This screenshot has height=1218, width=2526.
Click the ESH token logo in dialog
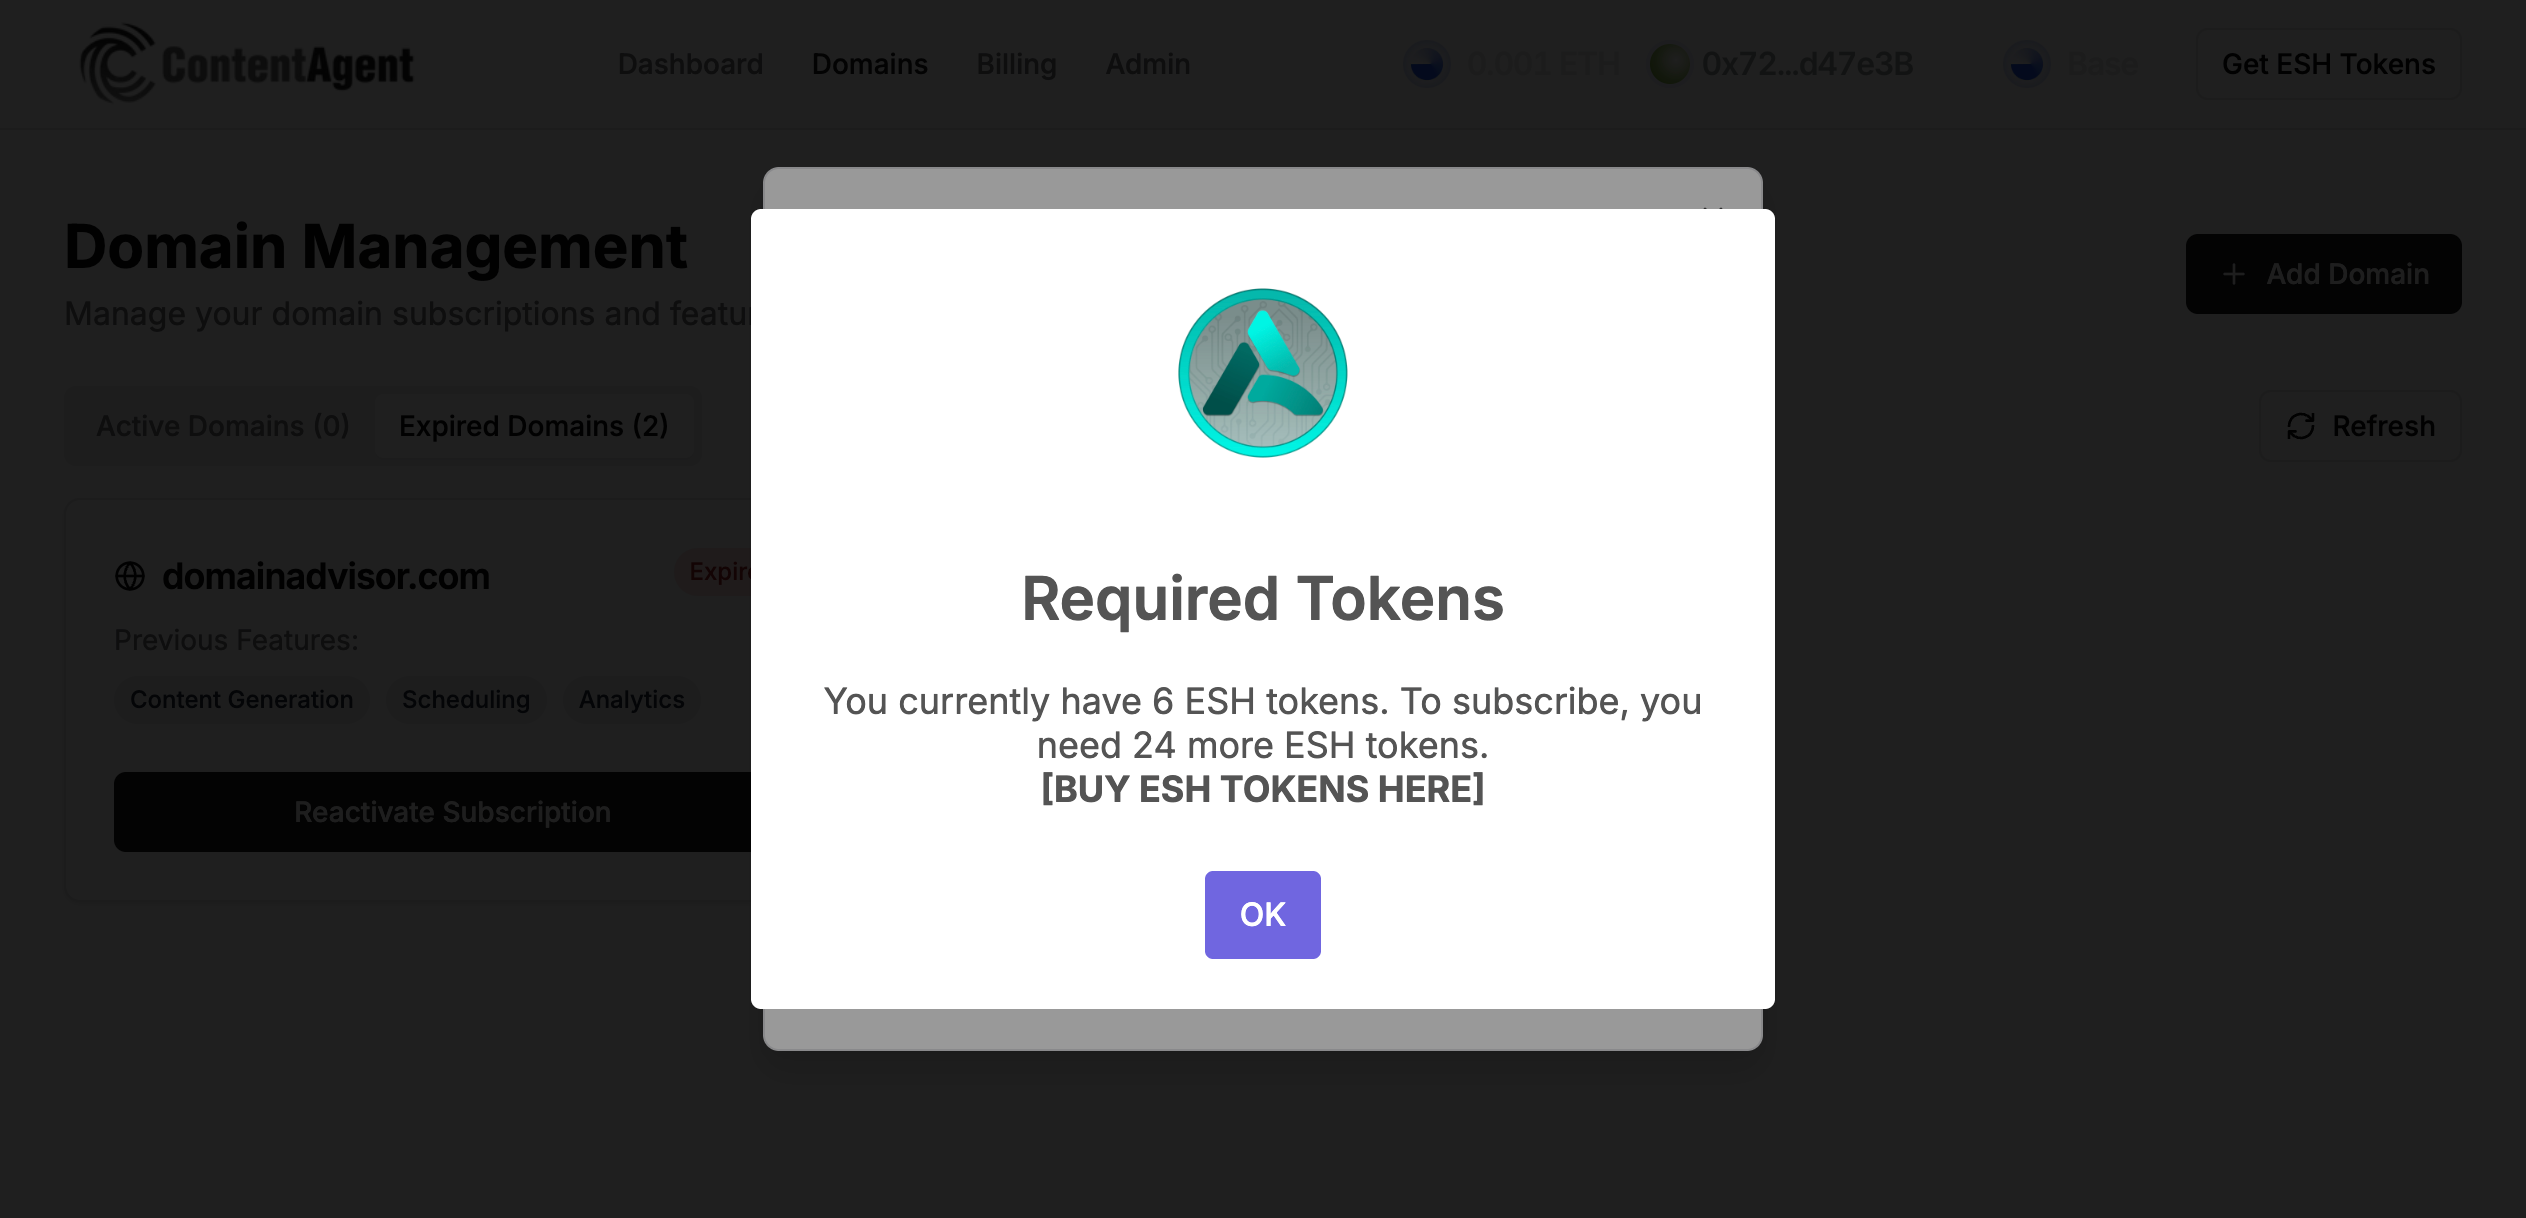click(1262, 373)
